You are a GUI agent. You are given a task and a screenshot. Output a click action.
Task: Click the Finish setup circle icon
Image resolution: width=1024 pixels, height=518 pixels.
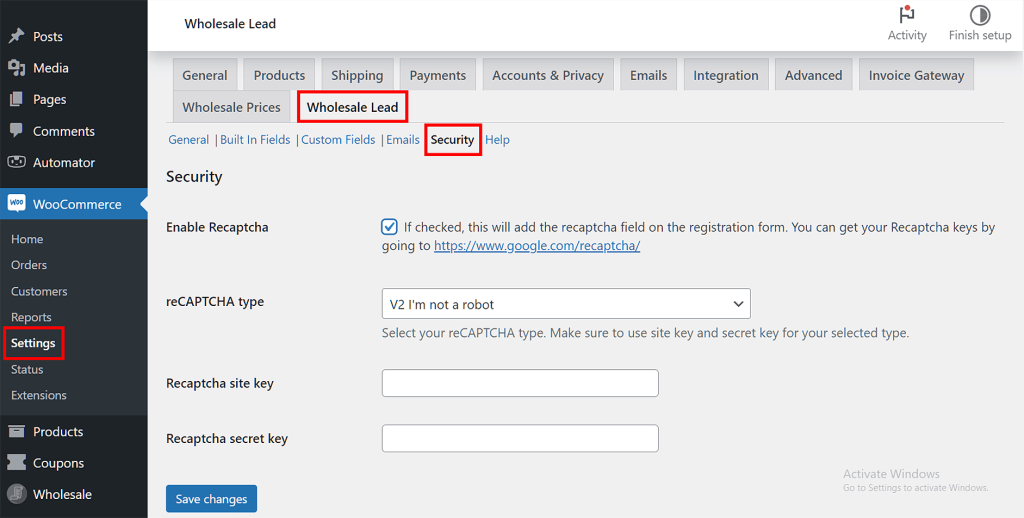coord(980,15)
